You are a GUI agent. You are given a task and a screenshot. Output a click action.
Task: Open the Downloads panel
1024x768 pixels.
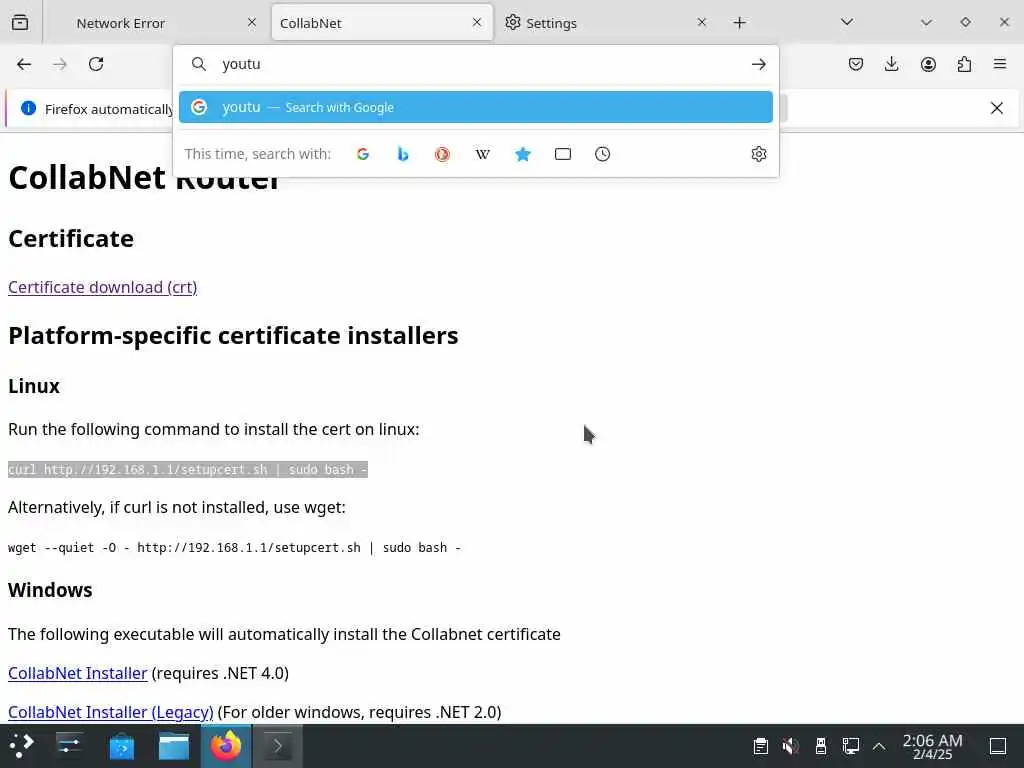pos(891,64)
